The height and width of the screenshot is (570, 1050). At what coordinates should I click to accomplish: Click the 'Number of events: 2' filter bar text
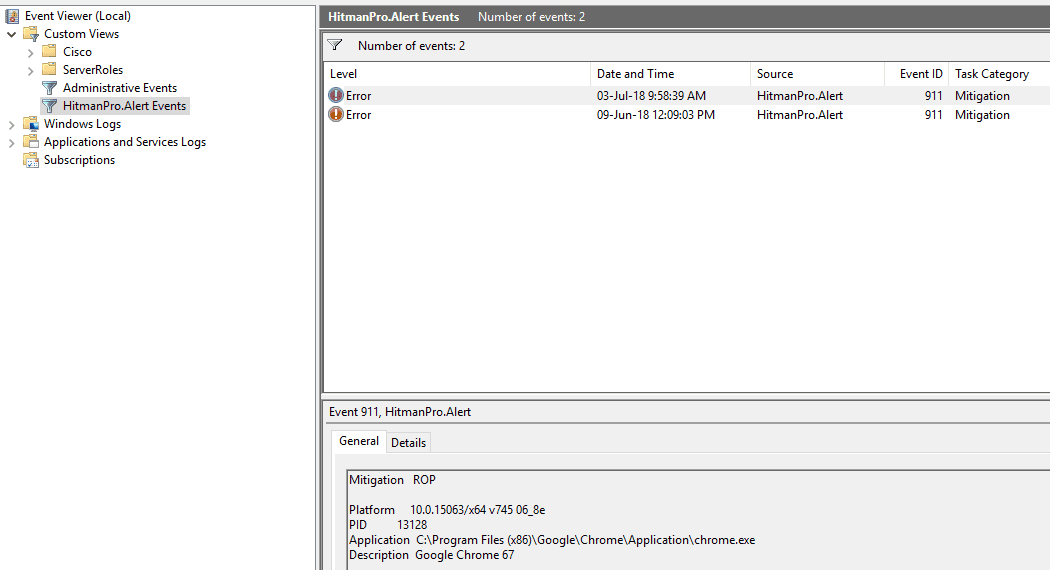pos(411,46)
